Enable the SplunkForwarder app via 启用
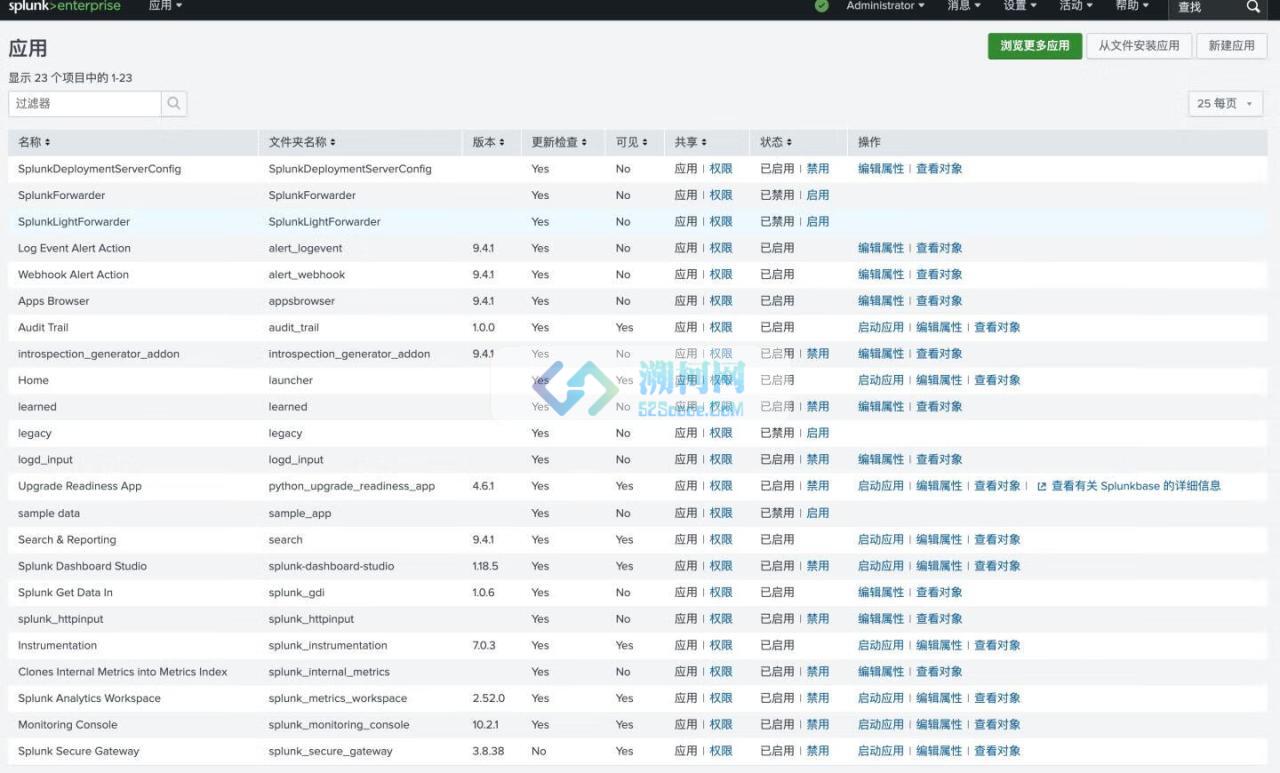This screenshot has width=1280, height=773. coord(818,195)
